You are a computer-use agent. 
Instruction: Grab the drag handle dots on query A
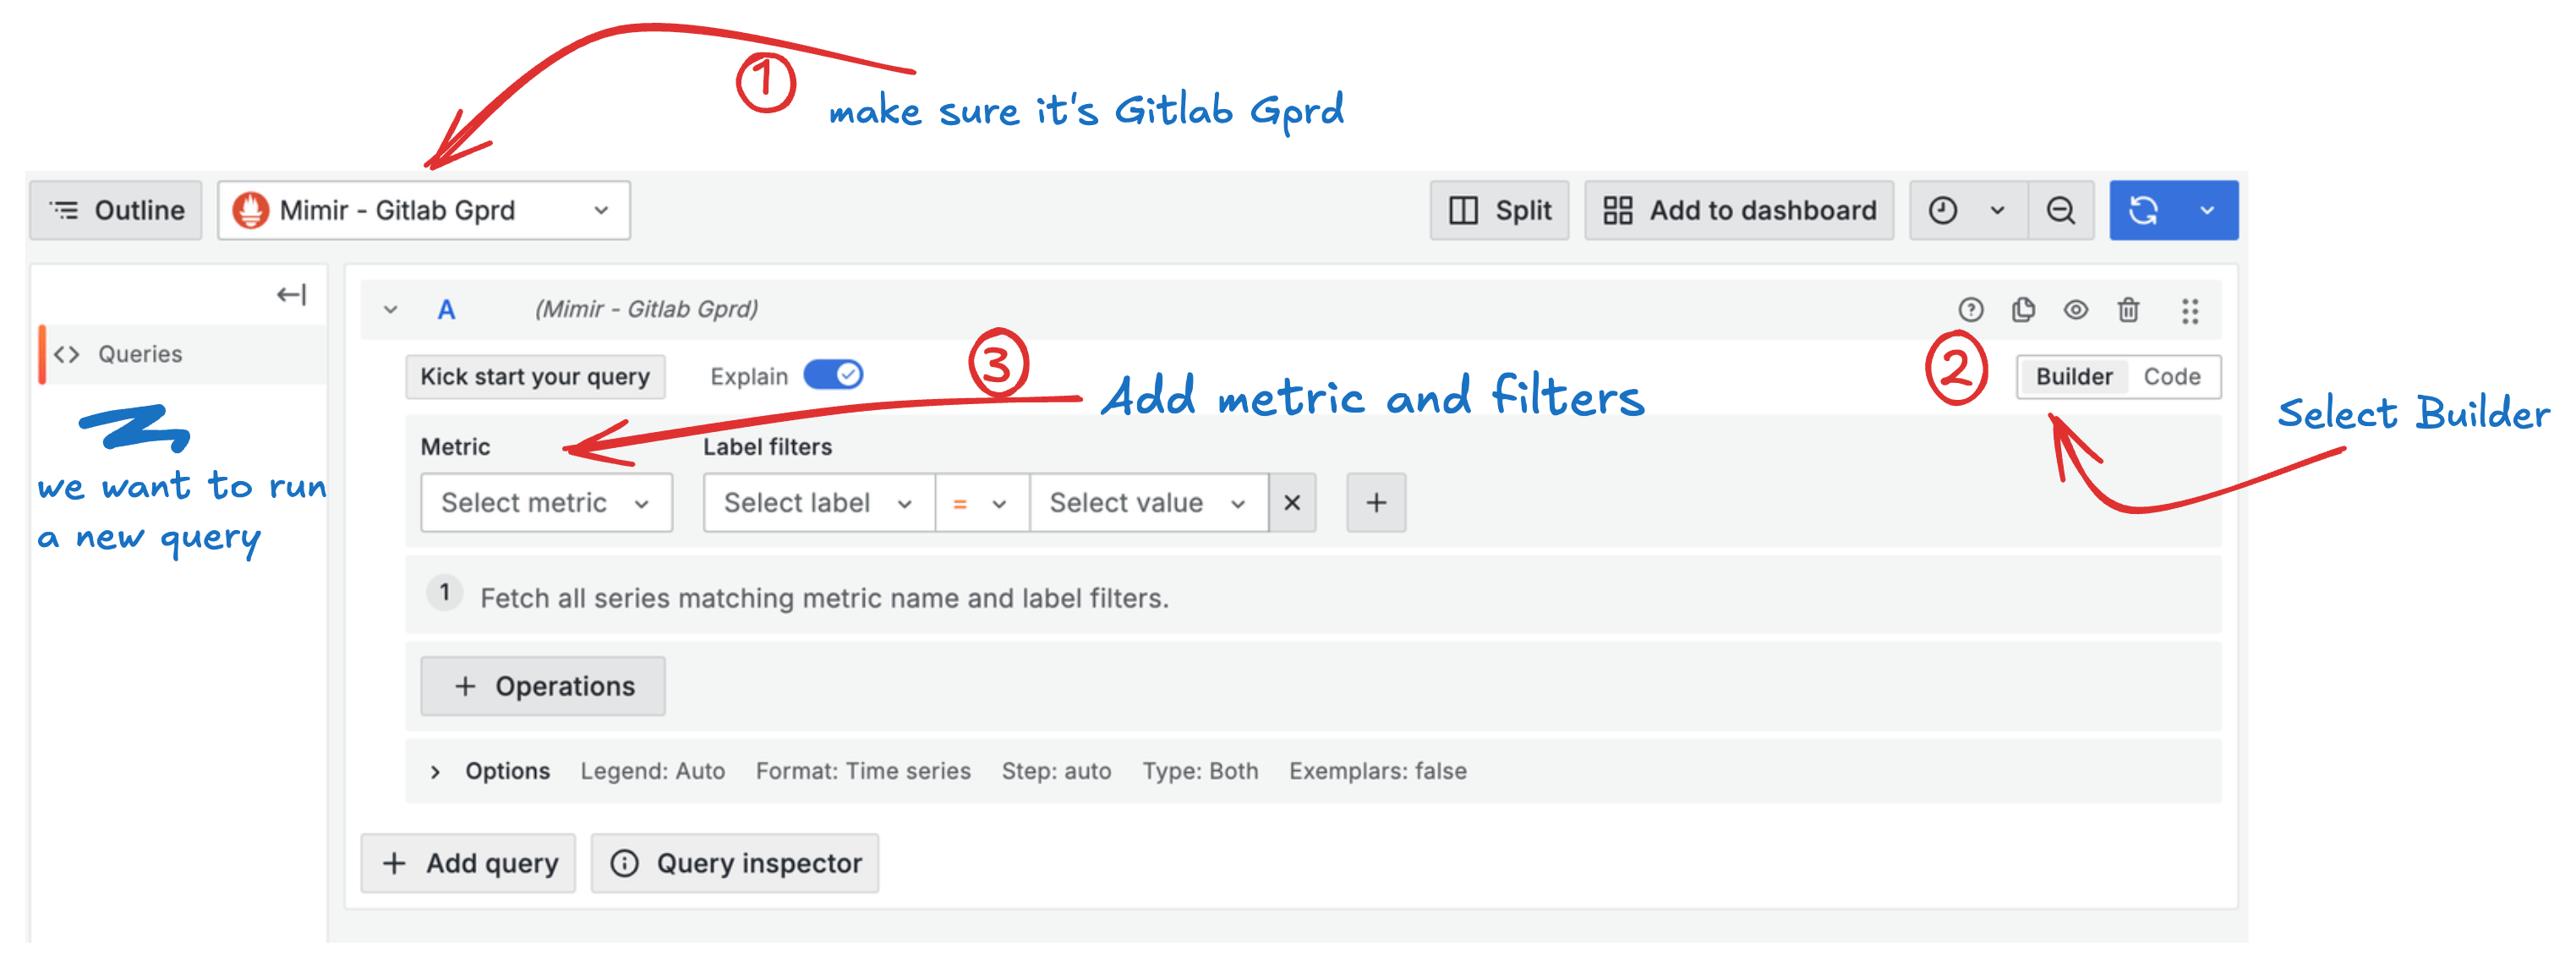click(2190, 310)
